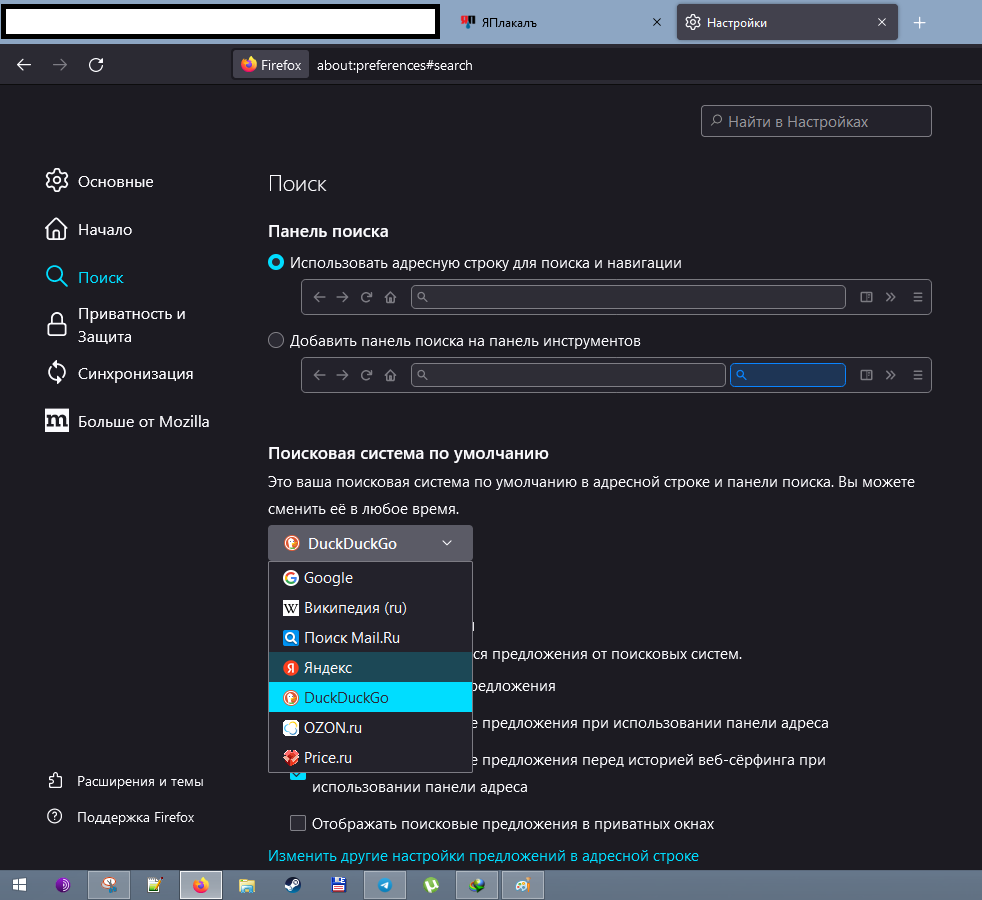Select 'Использовать адресную строку' radio option
The width and height of the screenshot is (982, 900).
tap(276, 262)
